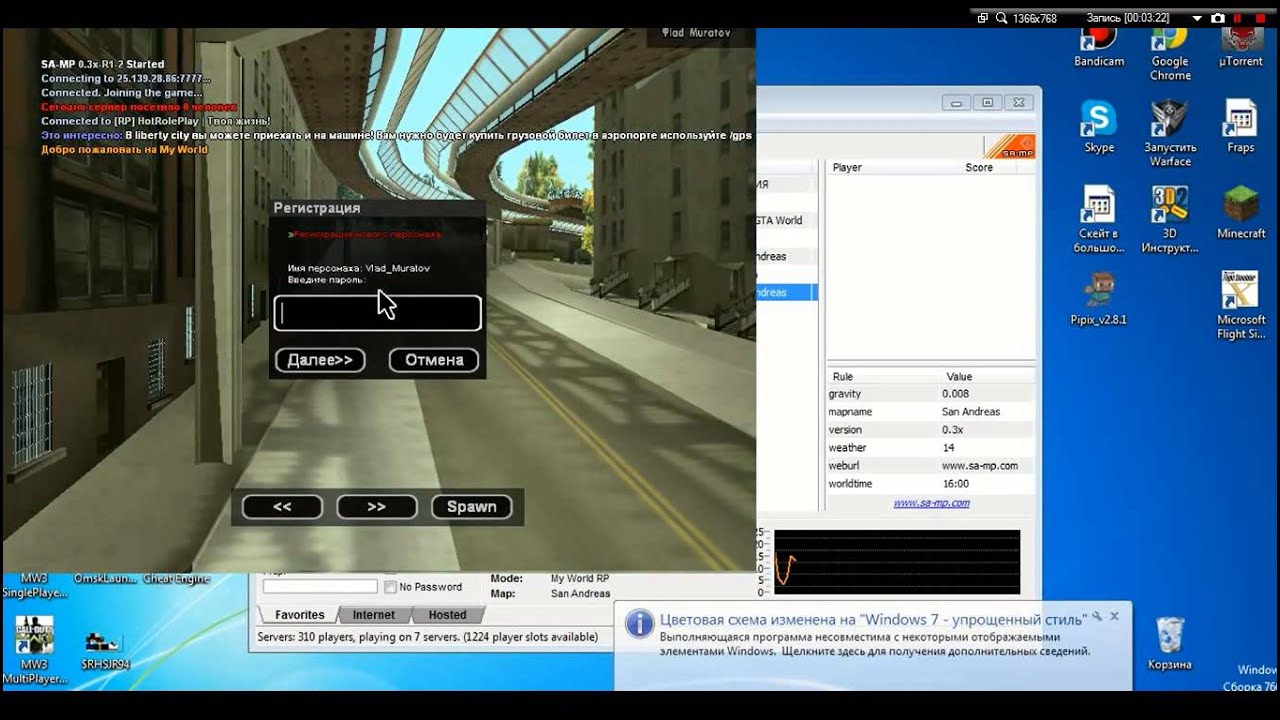Click the 1366x768 resolution text in the recorder bar
1280x720 pixels.
pyautogui.click(x=1035, y=18)
